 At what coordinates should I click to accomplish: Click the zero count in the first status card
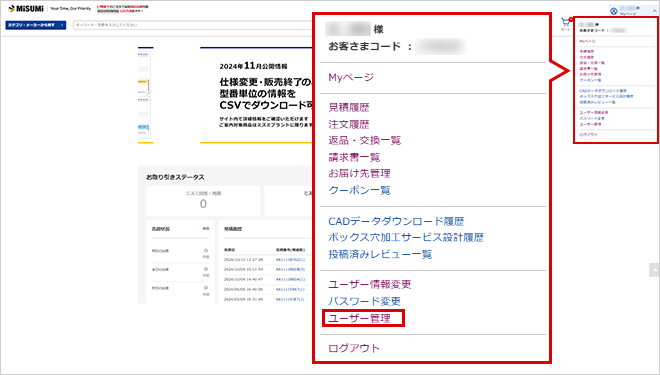pyautogui.click(x=203, y=204)
